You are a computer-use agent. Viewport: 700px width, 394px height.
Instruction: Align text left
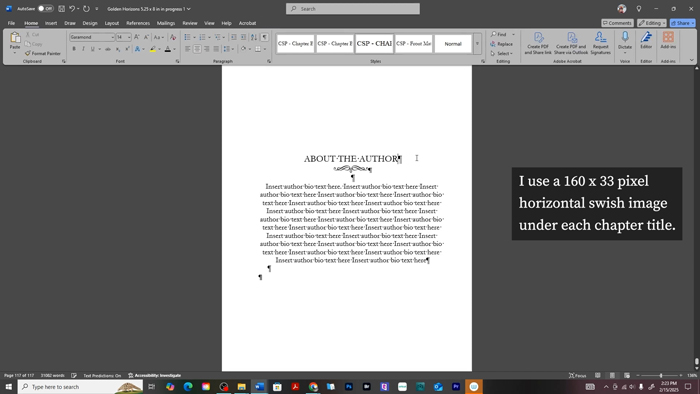pos(188,49)
